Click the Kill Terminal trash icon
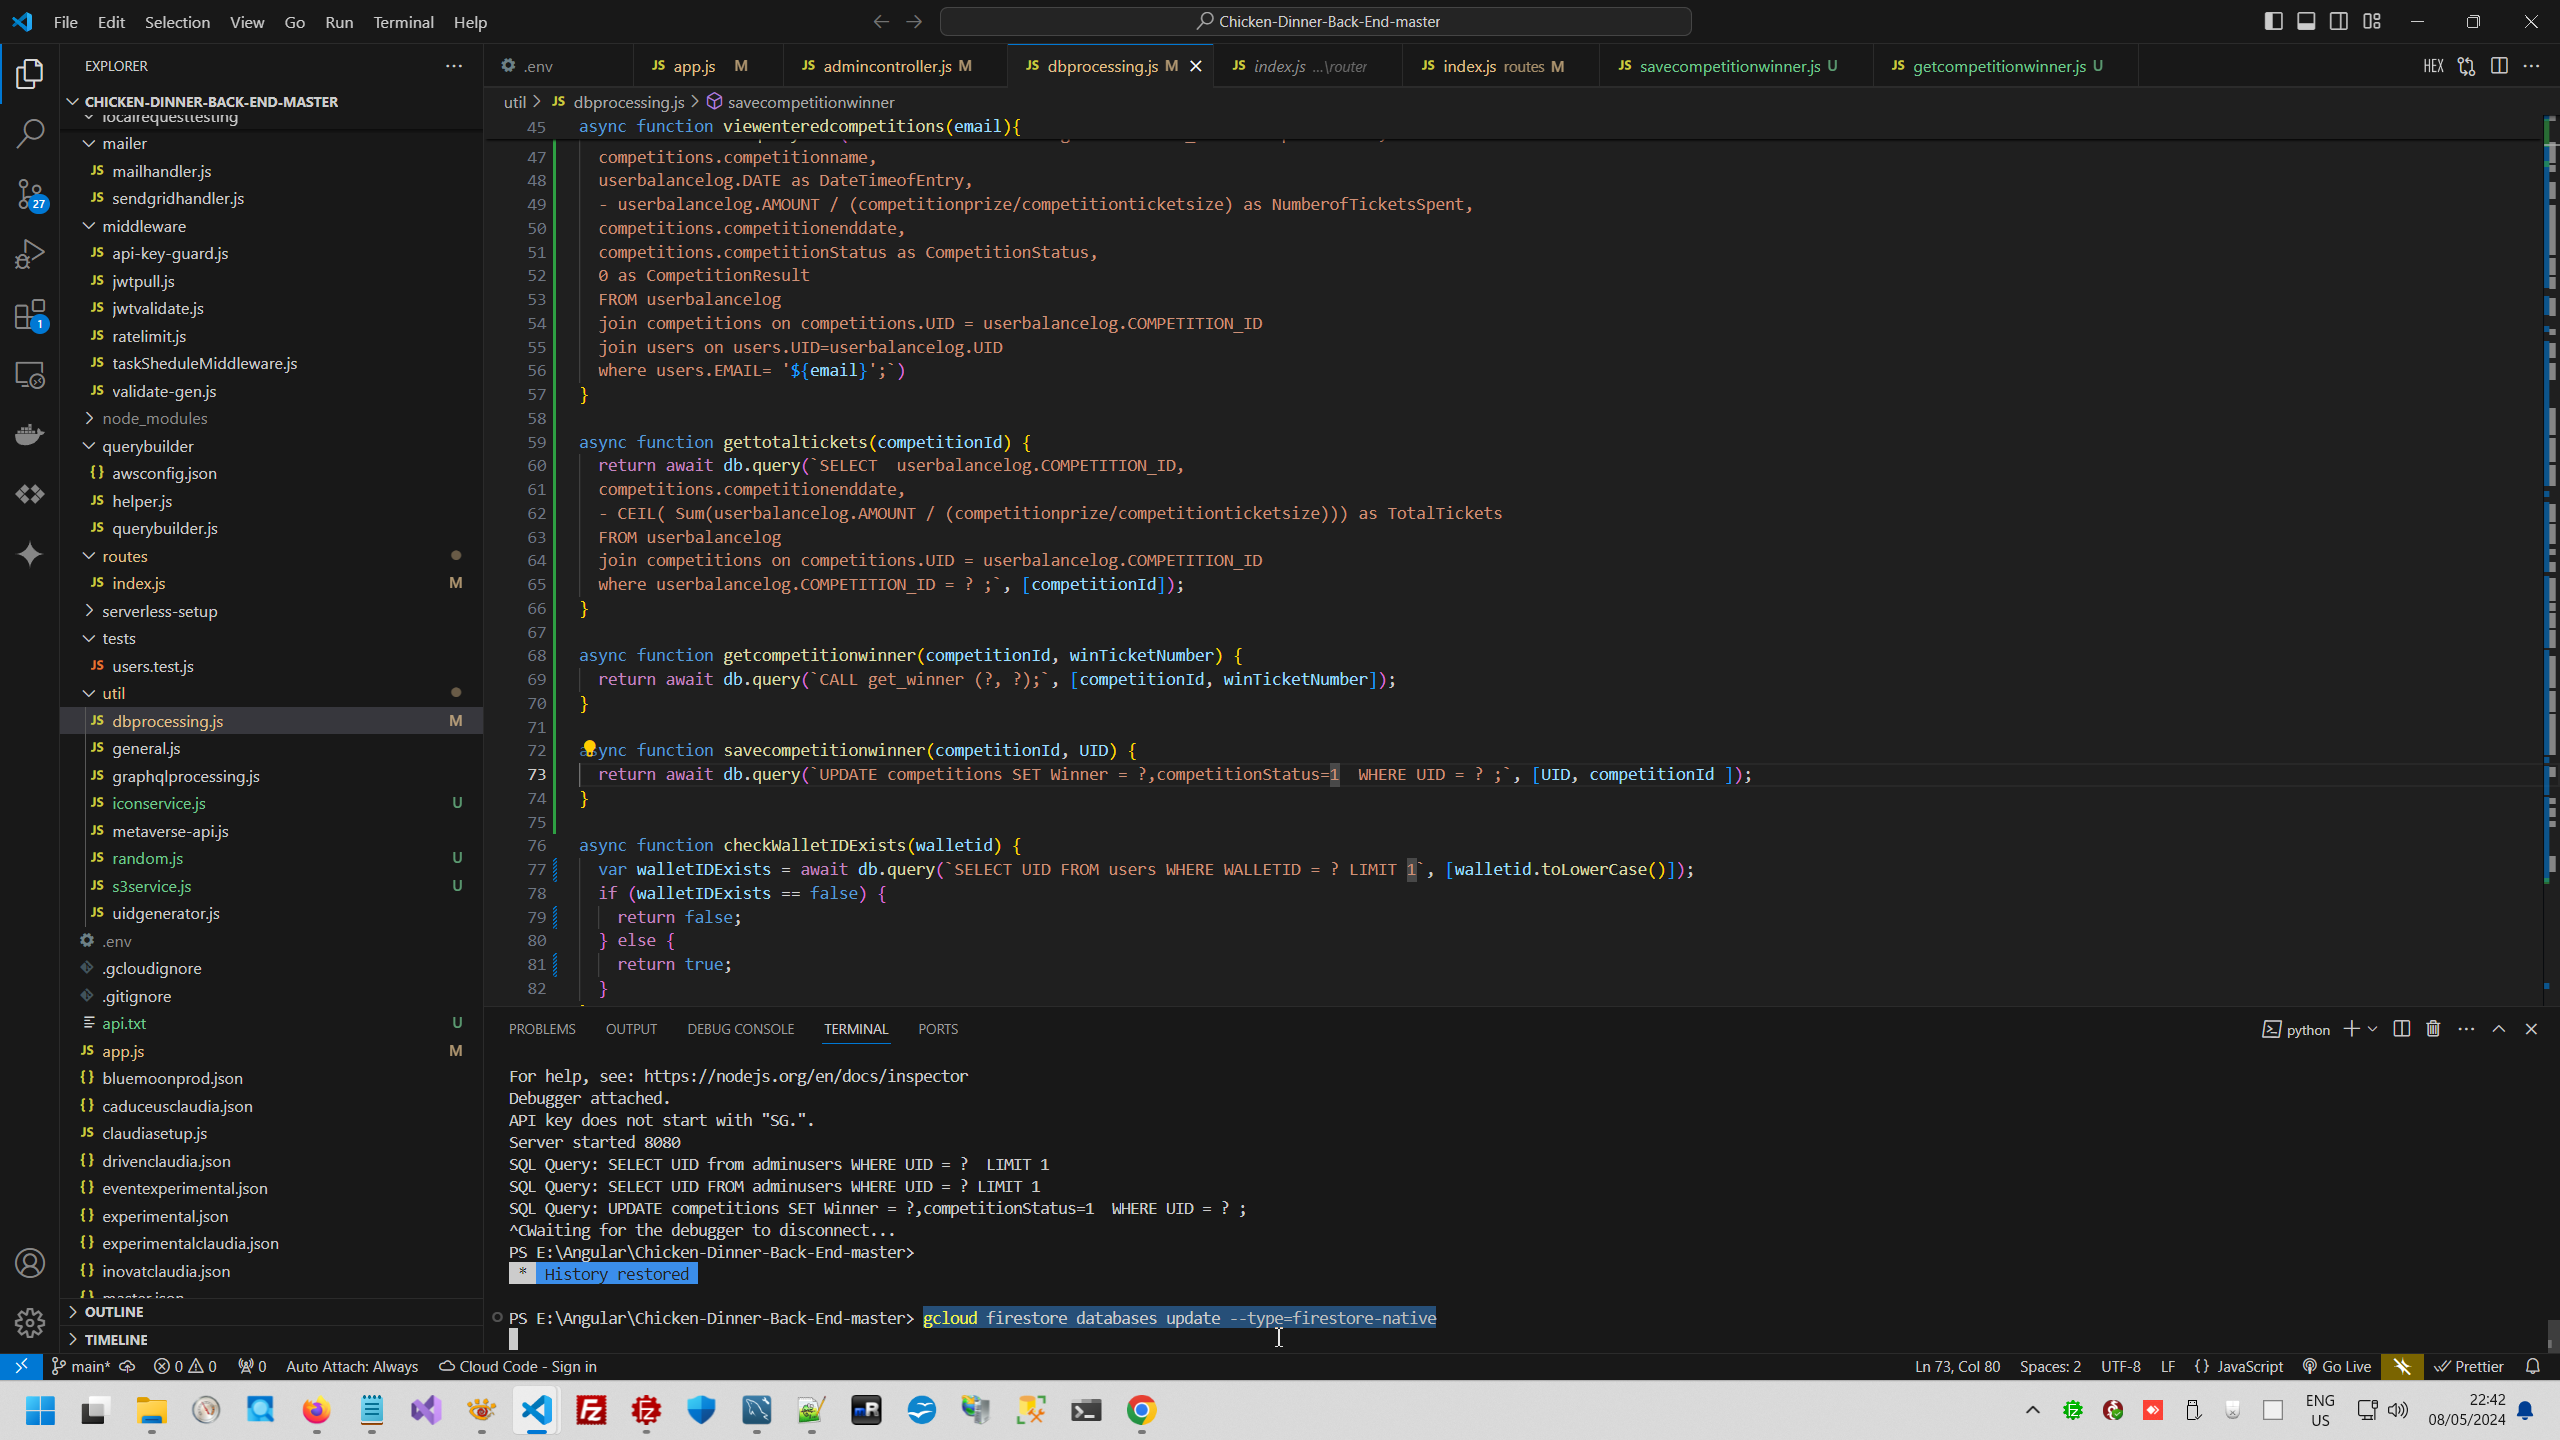Screen dimensions: 2560x1440 [x=2433, y=1029]
